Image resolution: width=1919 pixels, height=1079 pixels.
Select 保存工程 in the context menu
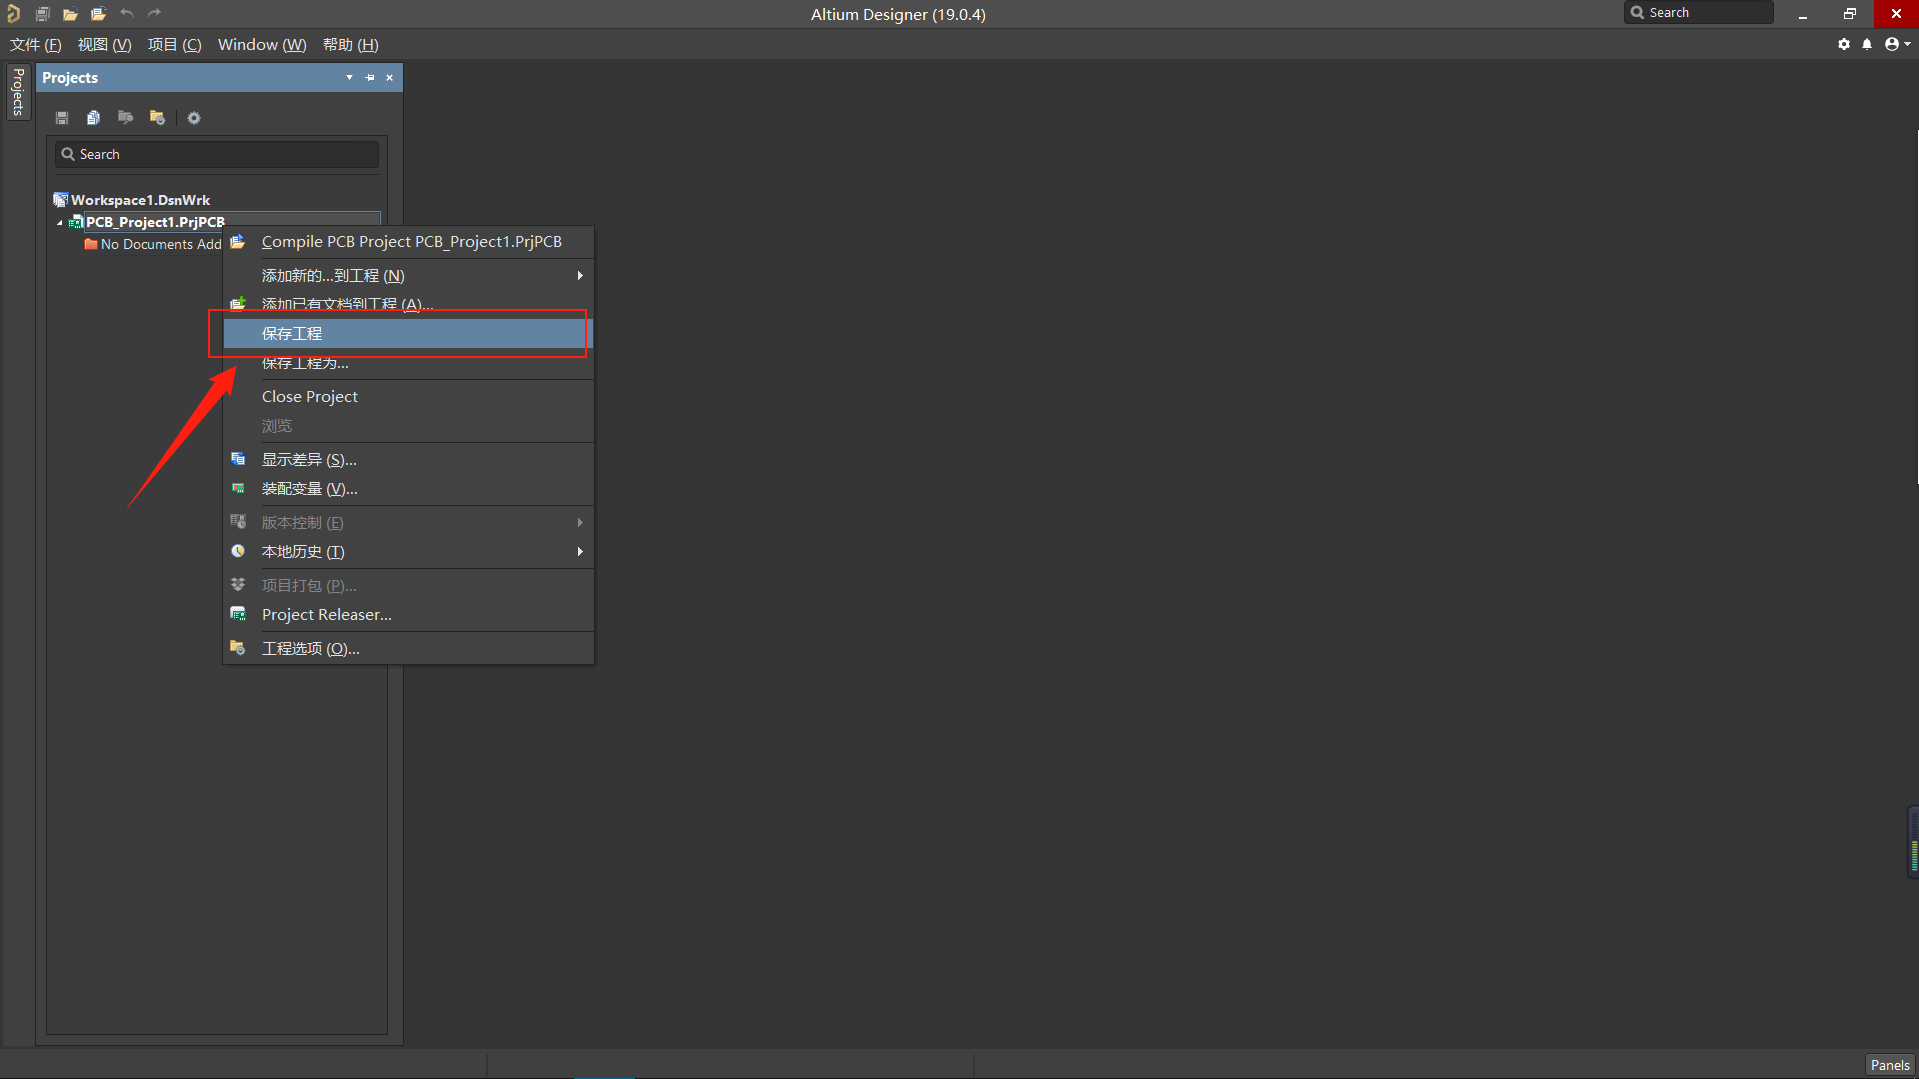coord(408,334)
